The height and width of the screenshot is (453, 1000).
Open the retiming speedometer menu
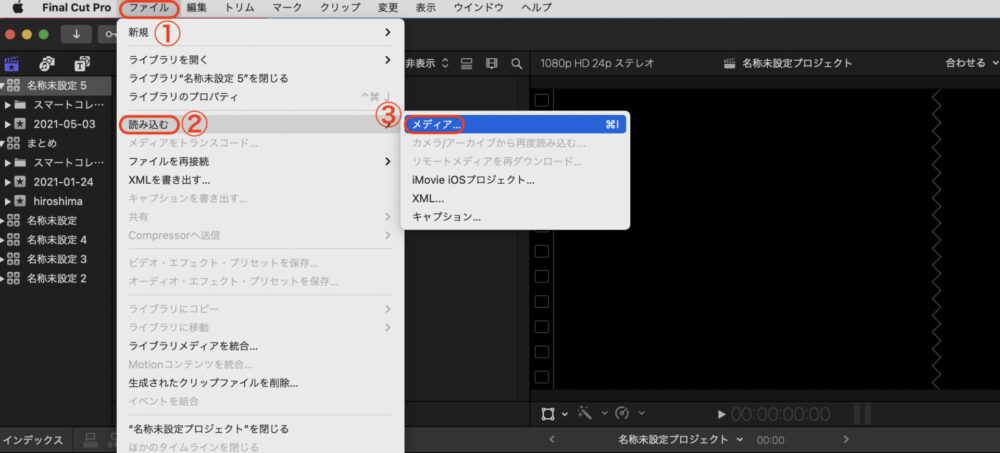coord(622,413)
